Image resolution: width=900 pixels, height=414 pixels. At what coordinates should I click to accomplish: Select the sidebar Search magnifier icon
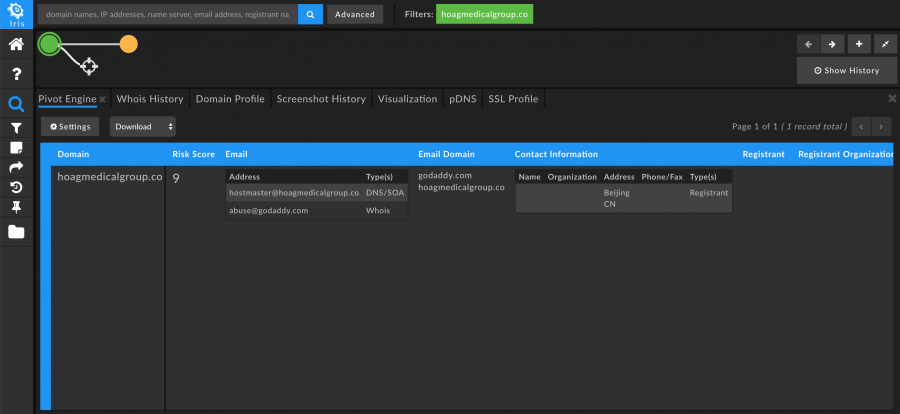pyautogui.click(x=17, y=105)
